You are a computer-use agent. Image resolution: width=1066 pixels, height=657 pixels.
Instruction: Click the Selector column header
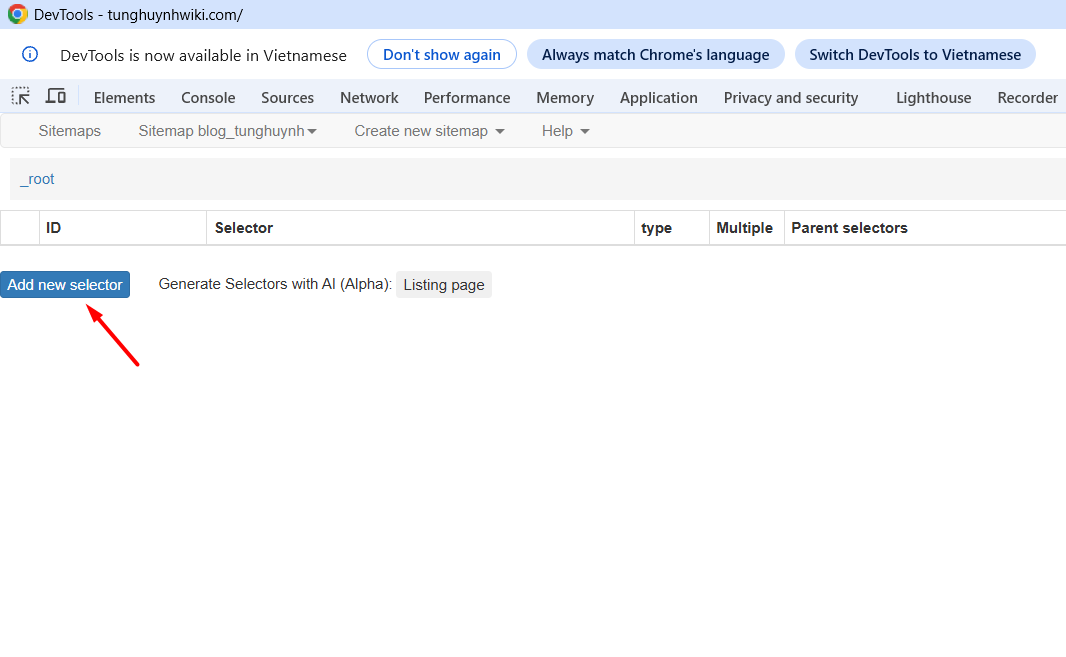pyautogui.click(x=244, y=228)
